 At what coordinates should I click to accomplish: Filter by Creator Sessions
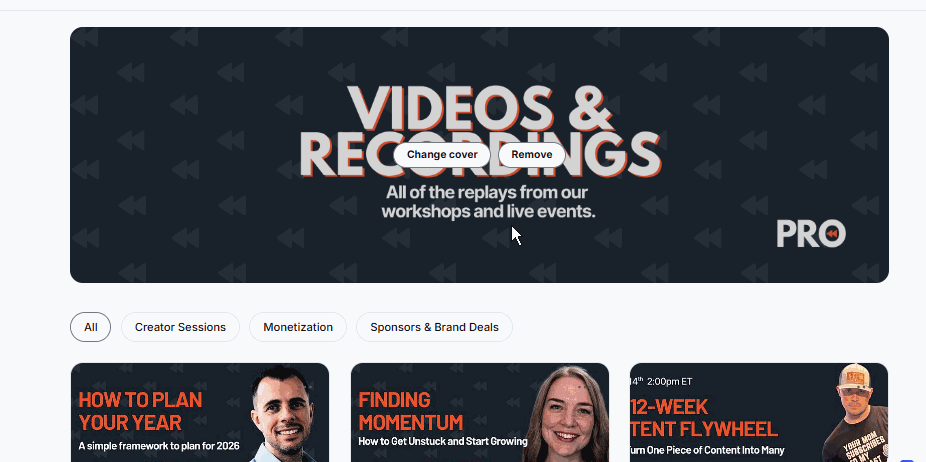point(180,327)
